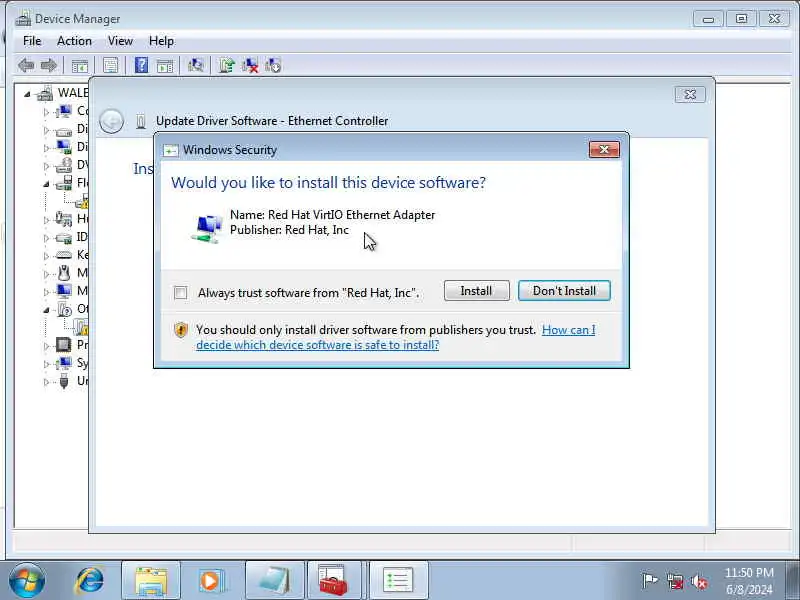Image resolution: width=800 pixels, height=600 pixels.
Task: Click the DVD/CD-ROM drives icon in tree
Action: (x=64, y=165)
